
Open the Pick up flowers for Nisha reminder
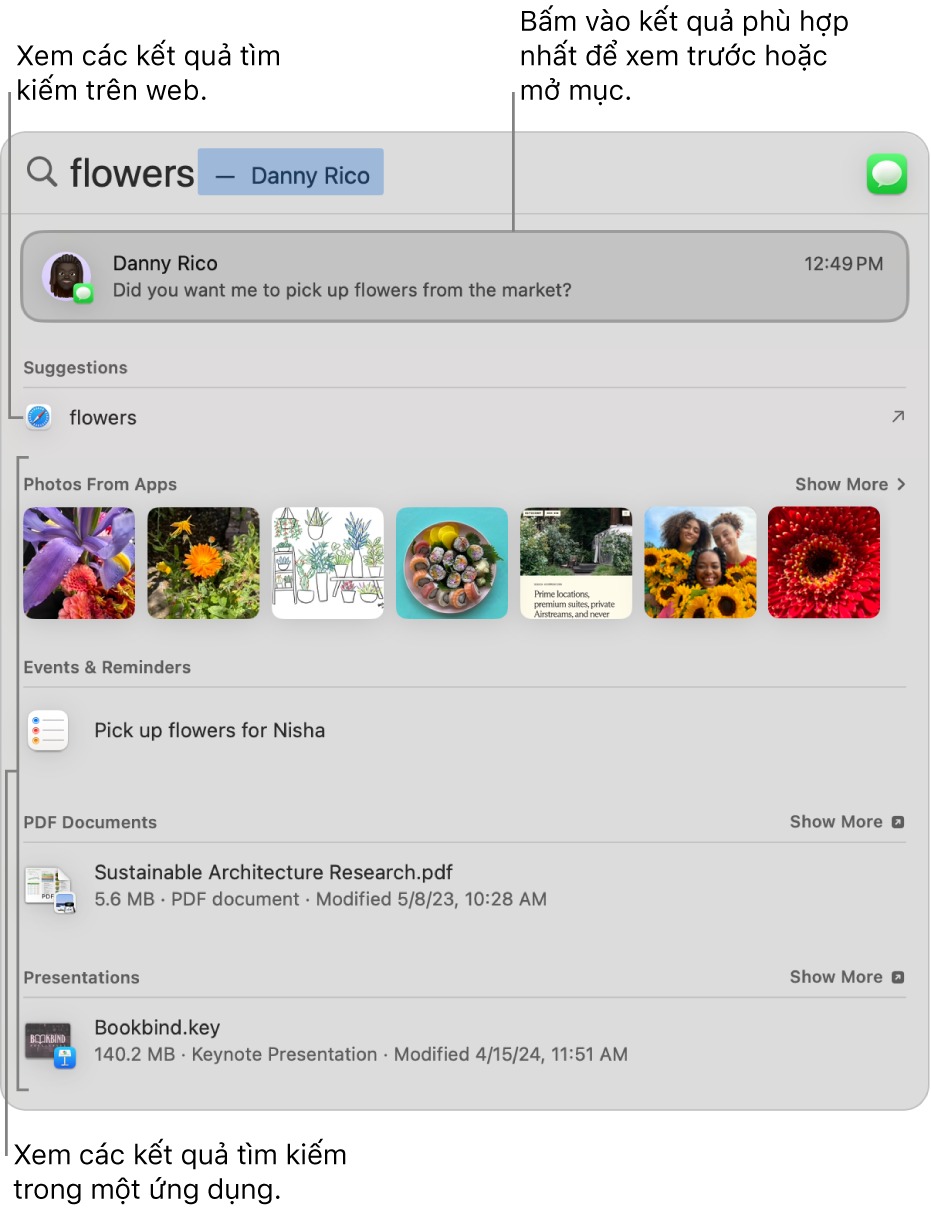pyautogui.click(x=209, y=730)
